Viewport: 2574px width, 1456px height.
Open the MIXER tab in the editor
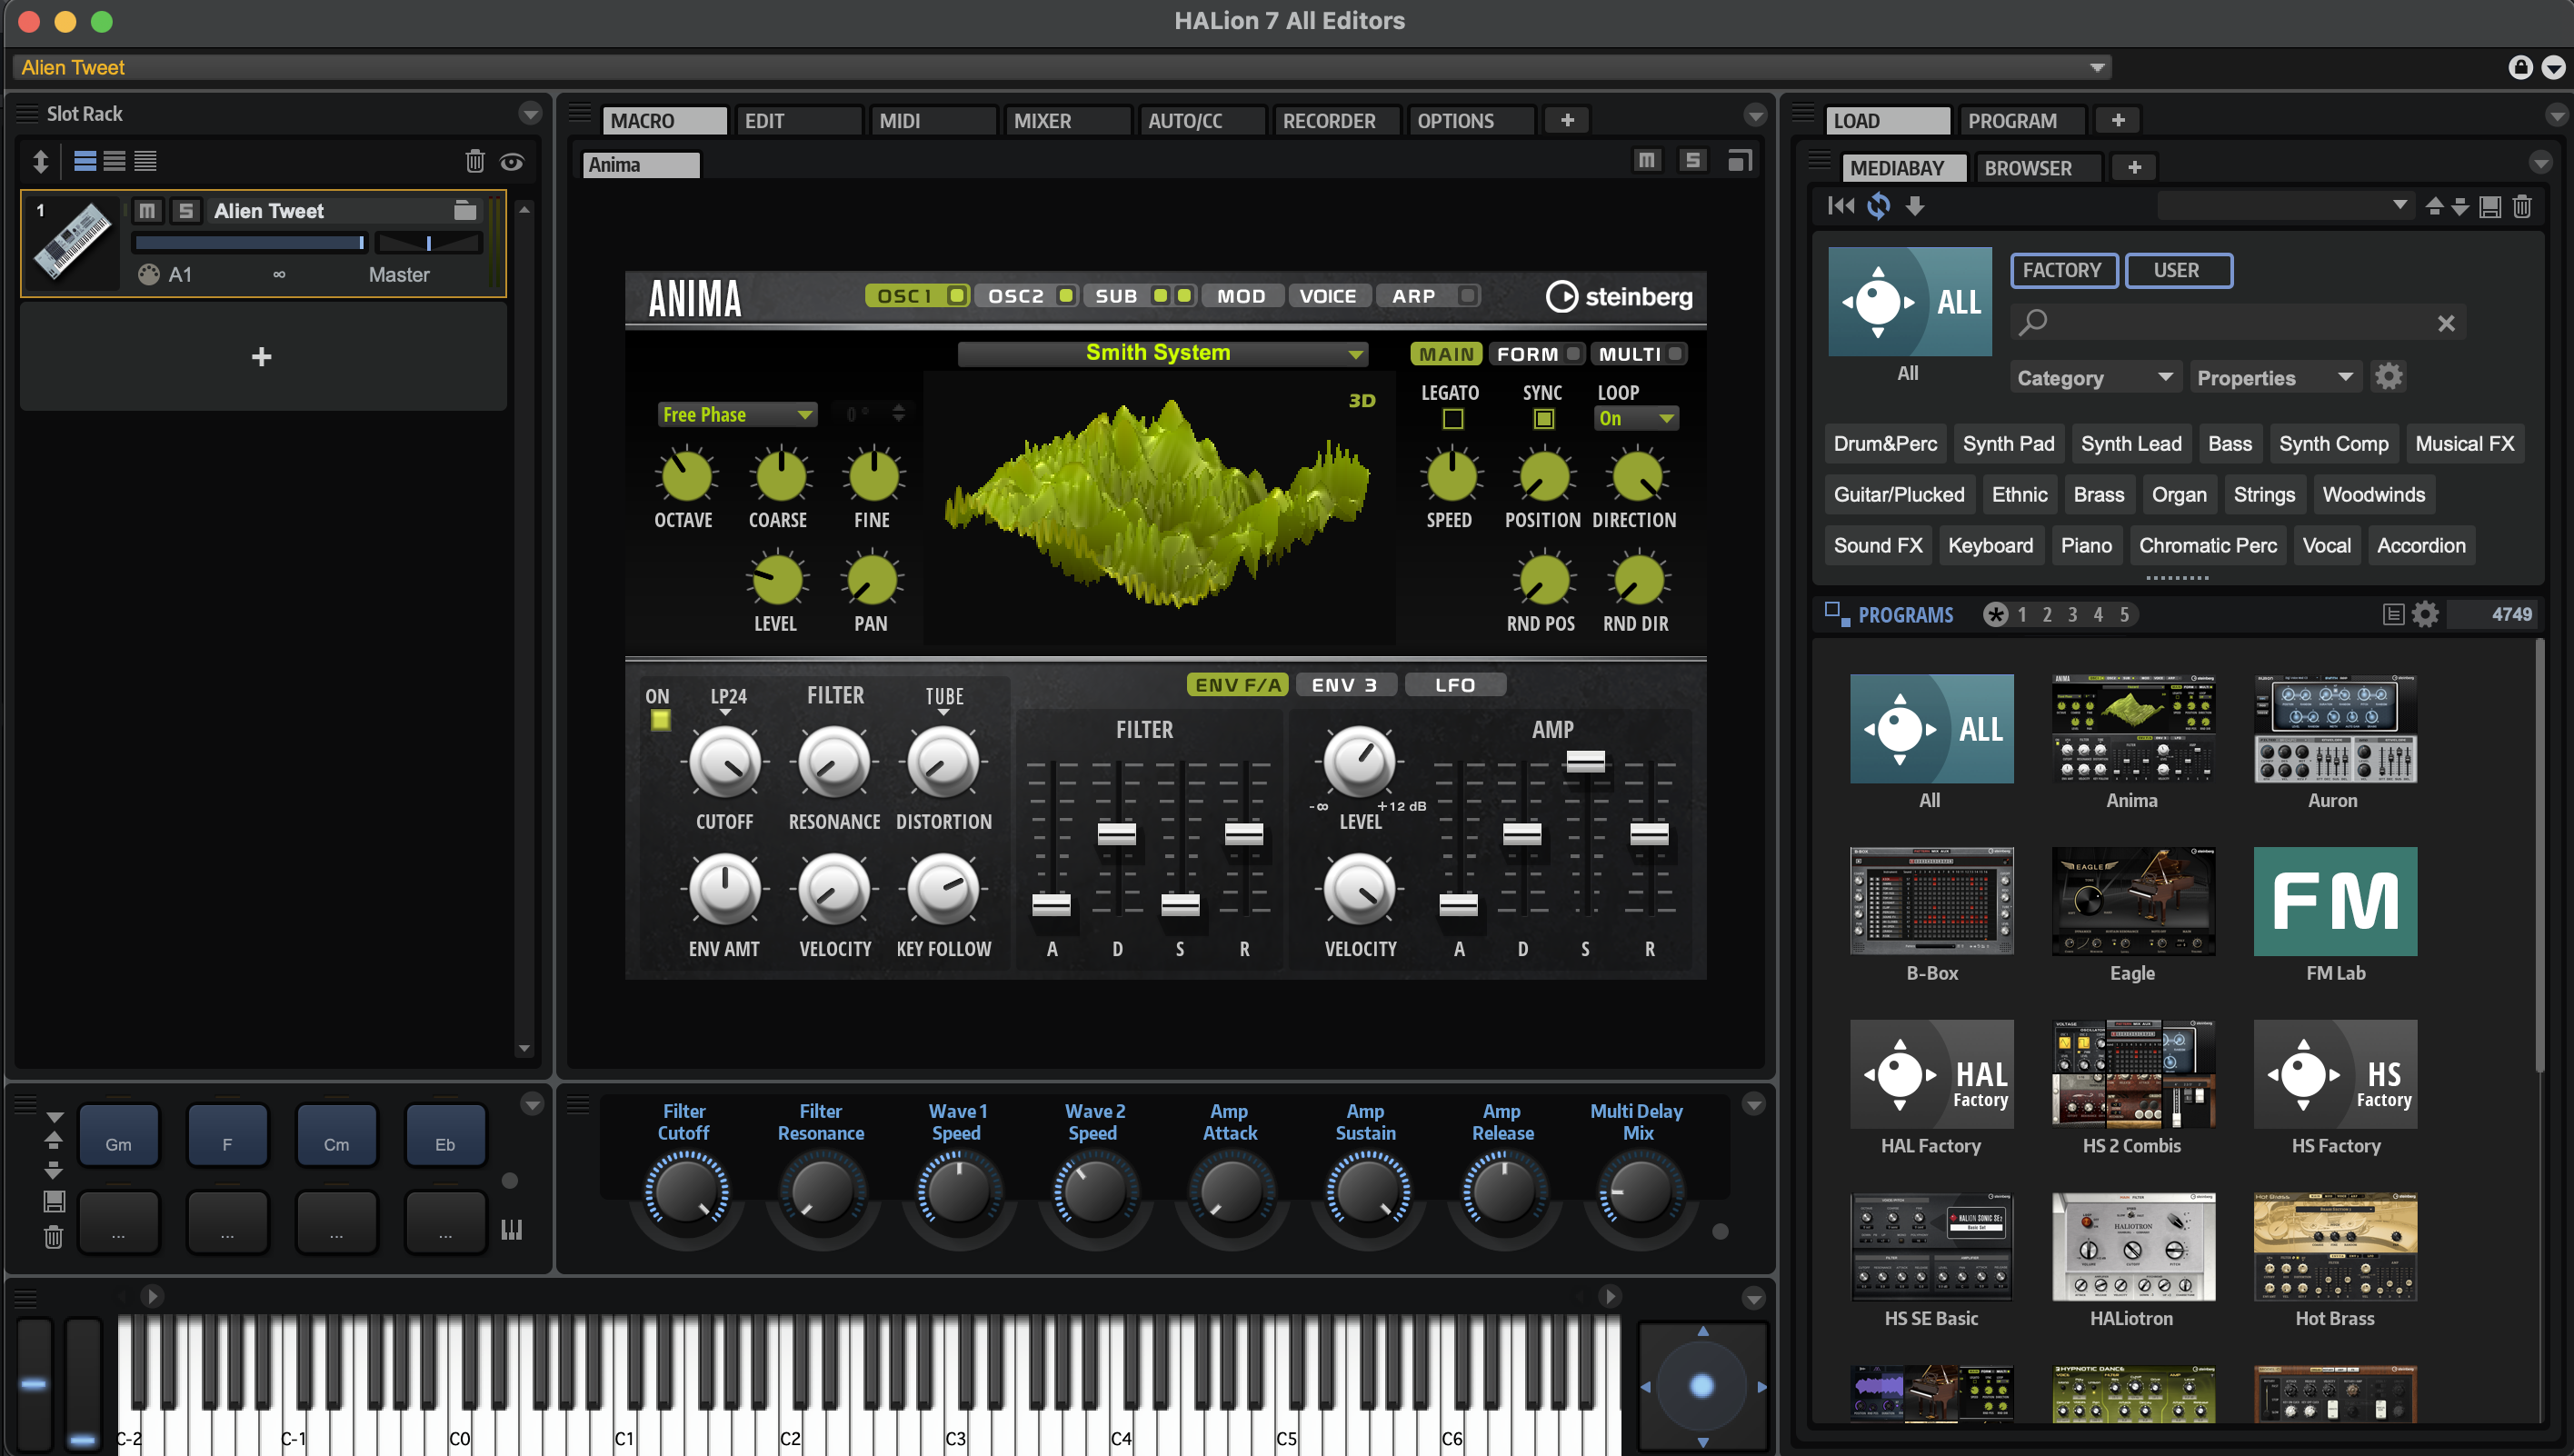[x=1067, y=120]
